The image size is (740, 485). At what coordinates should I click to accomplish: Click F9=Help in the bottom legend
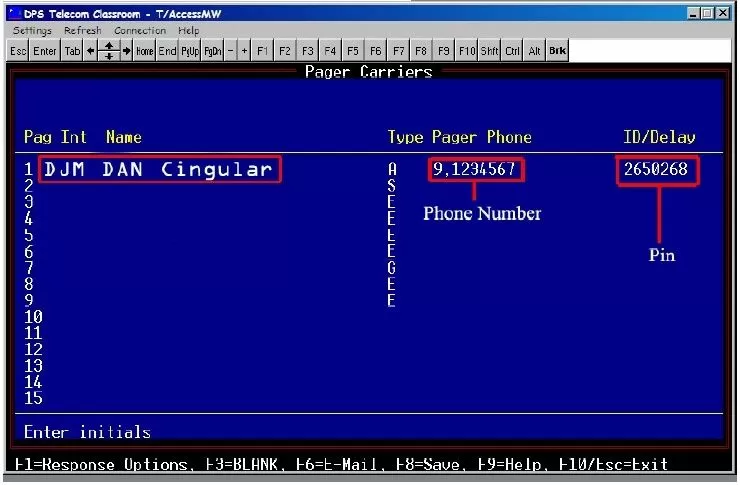(x=509, y=465)
